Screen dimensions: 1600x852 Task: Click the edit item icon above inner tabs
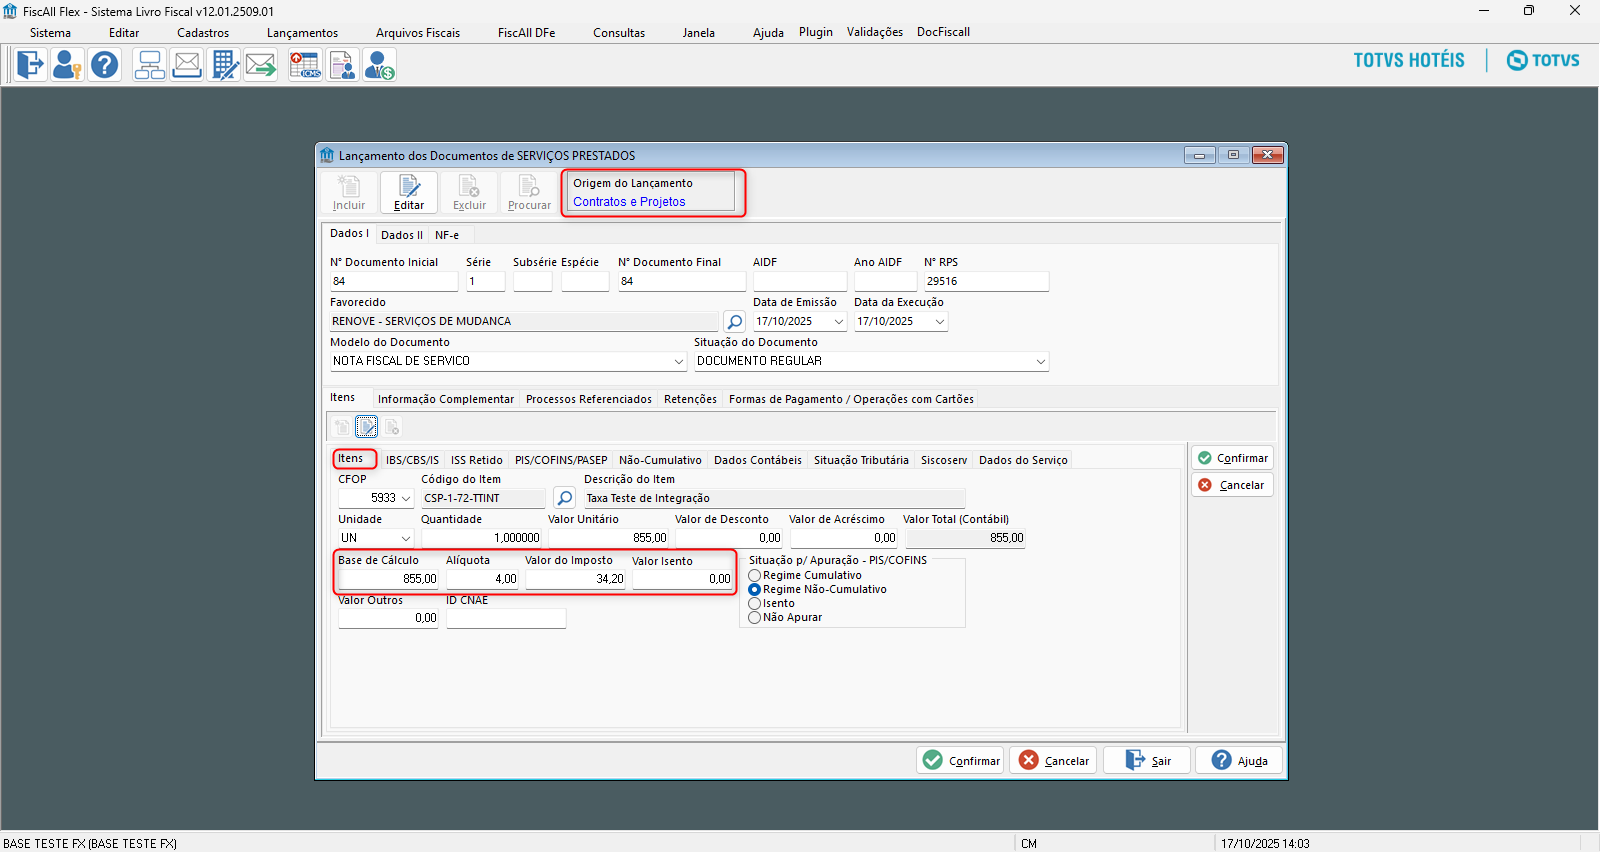(x=367, y=427)
